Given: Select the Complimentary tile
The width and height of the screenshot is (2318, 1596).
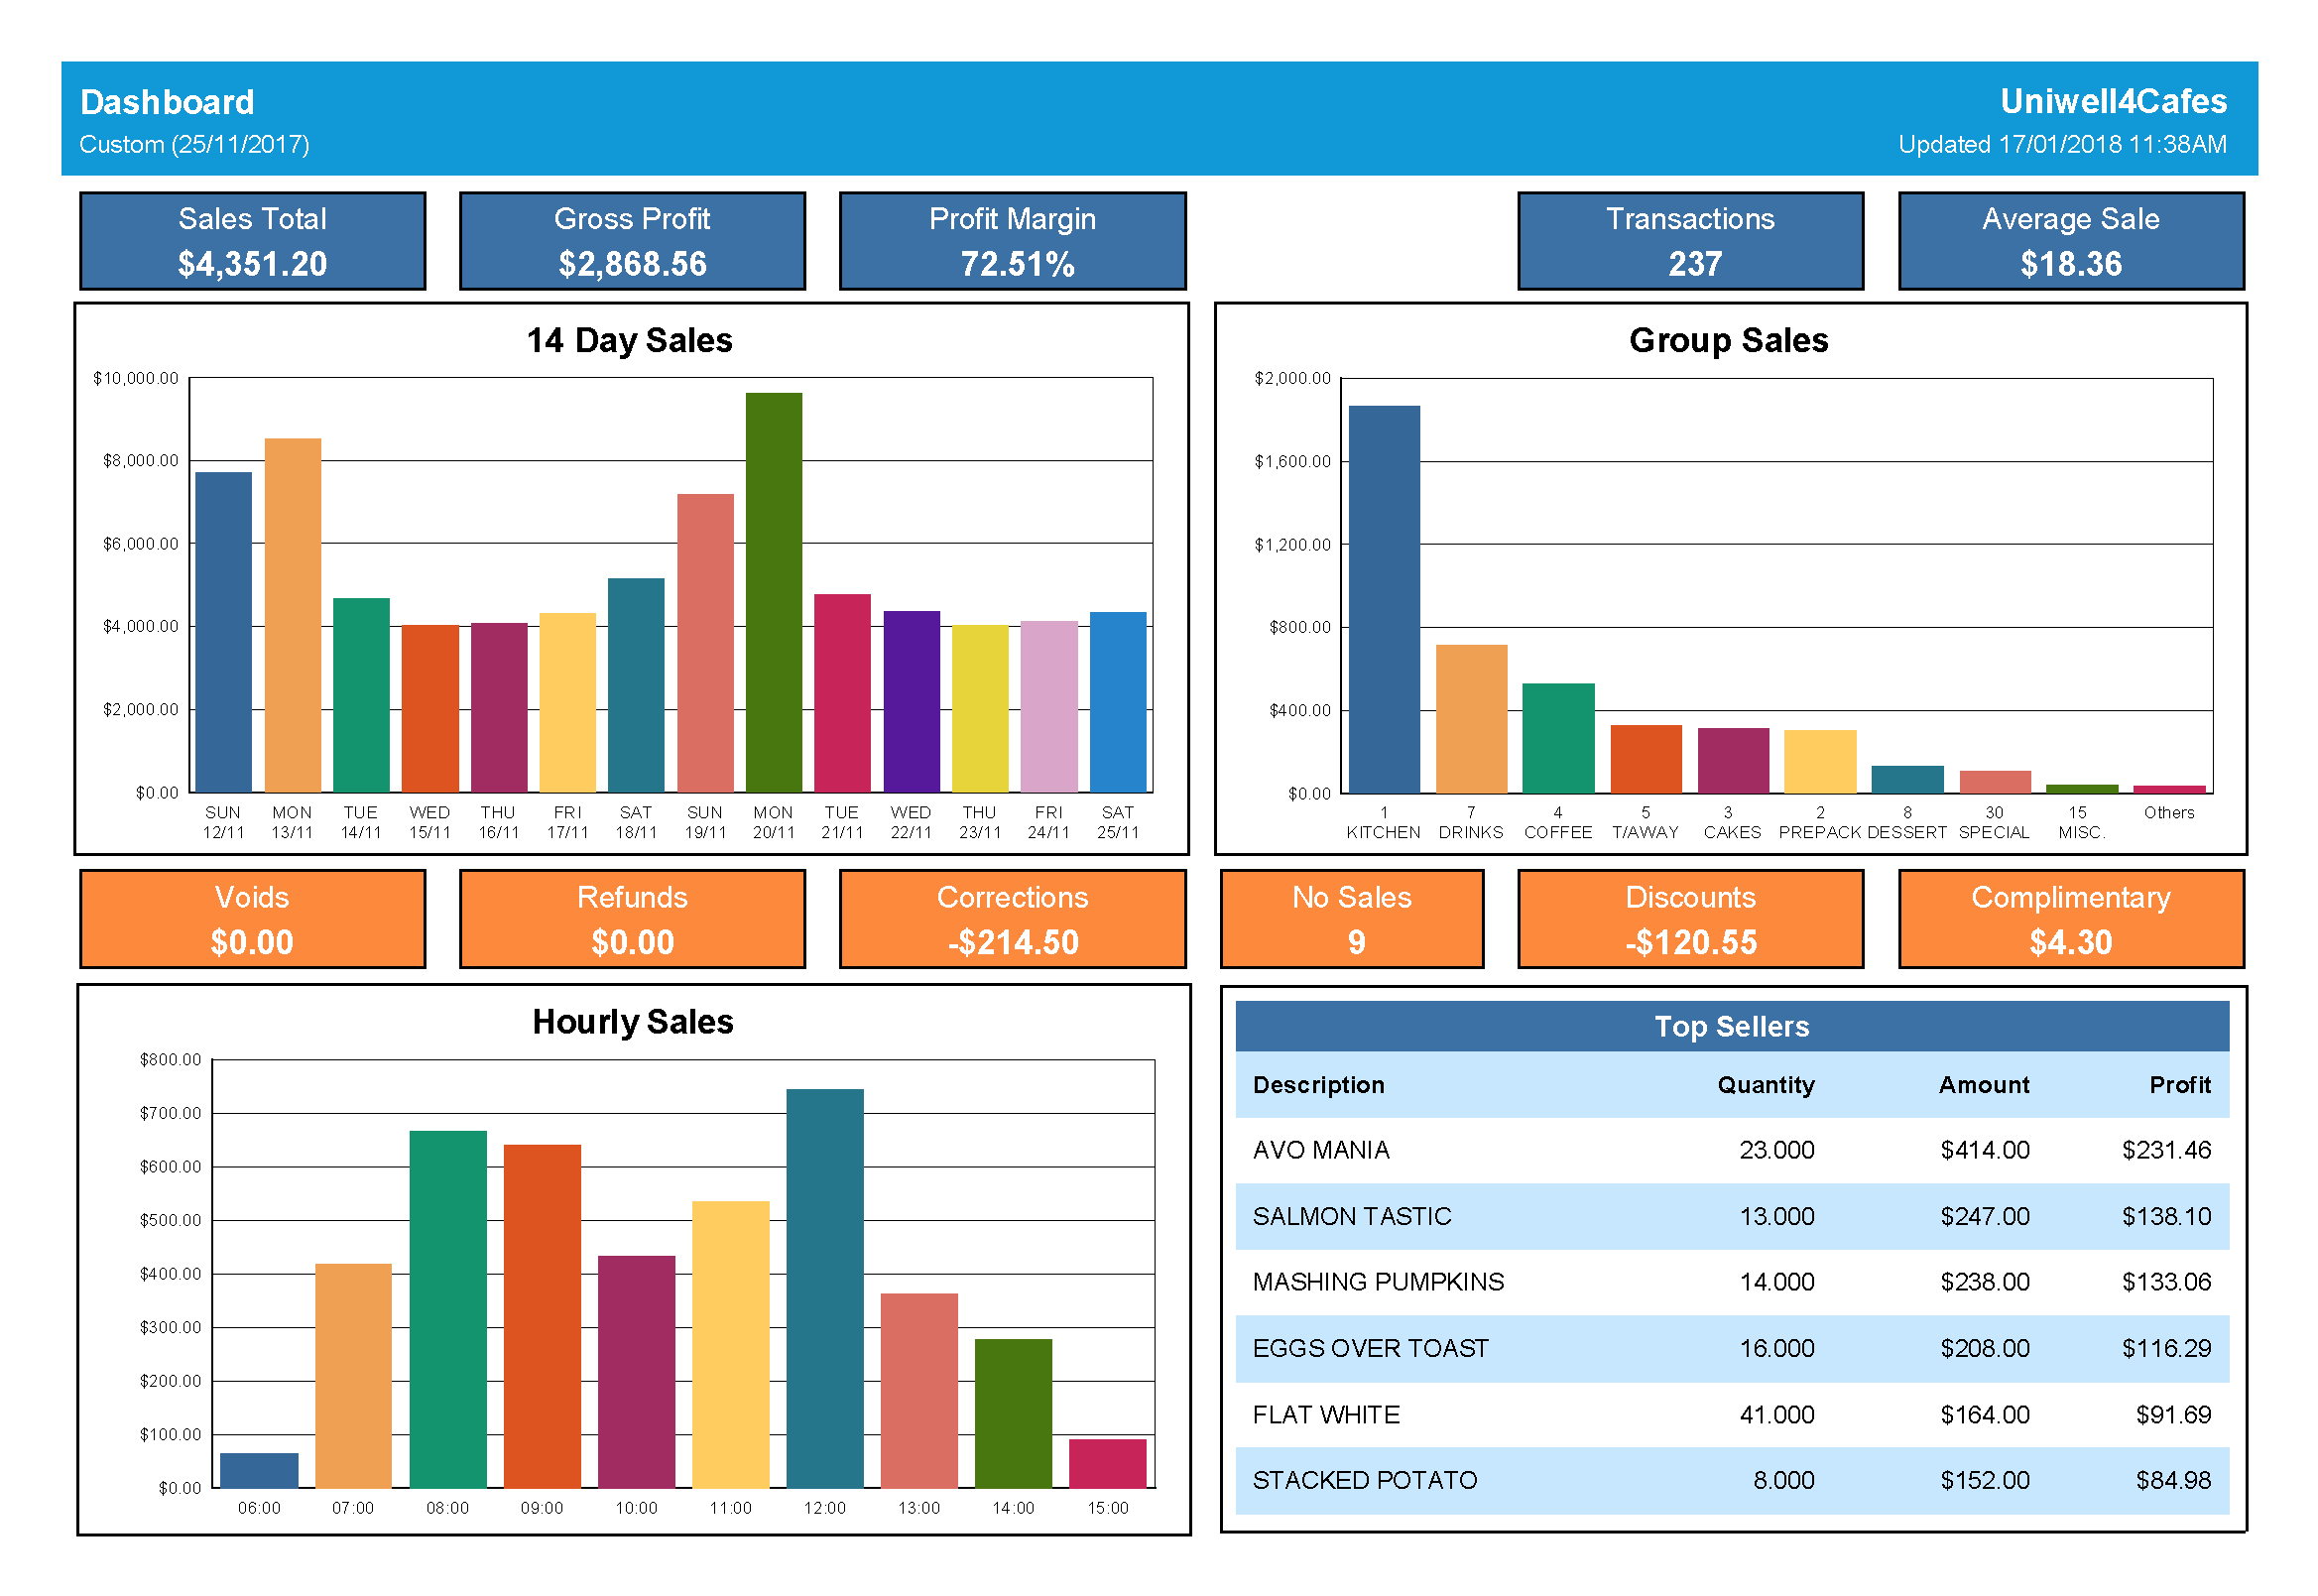Looking at the screenshot, I should (2070, 919).
